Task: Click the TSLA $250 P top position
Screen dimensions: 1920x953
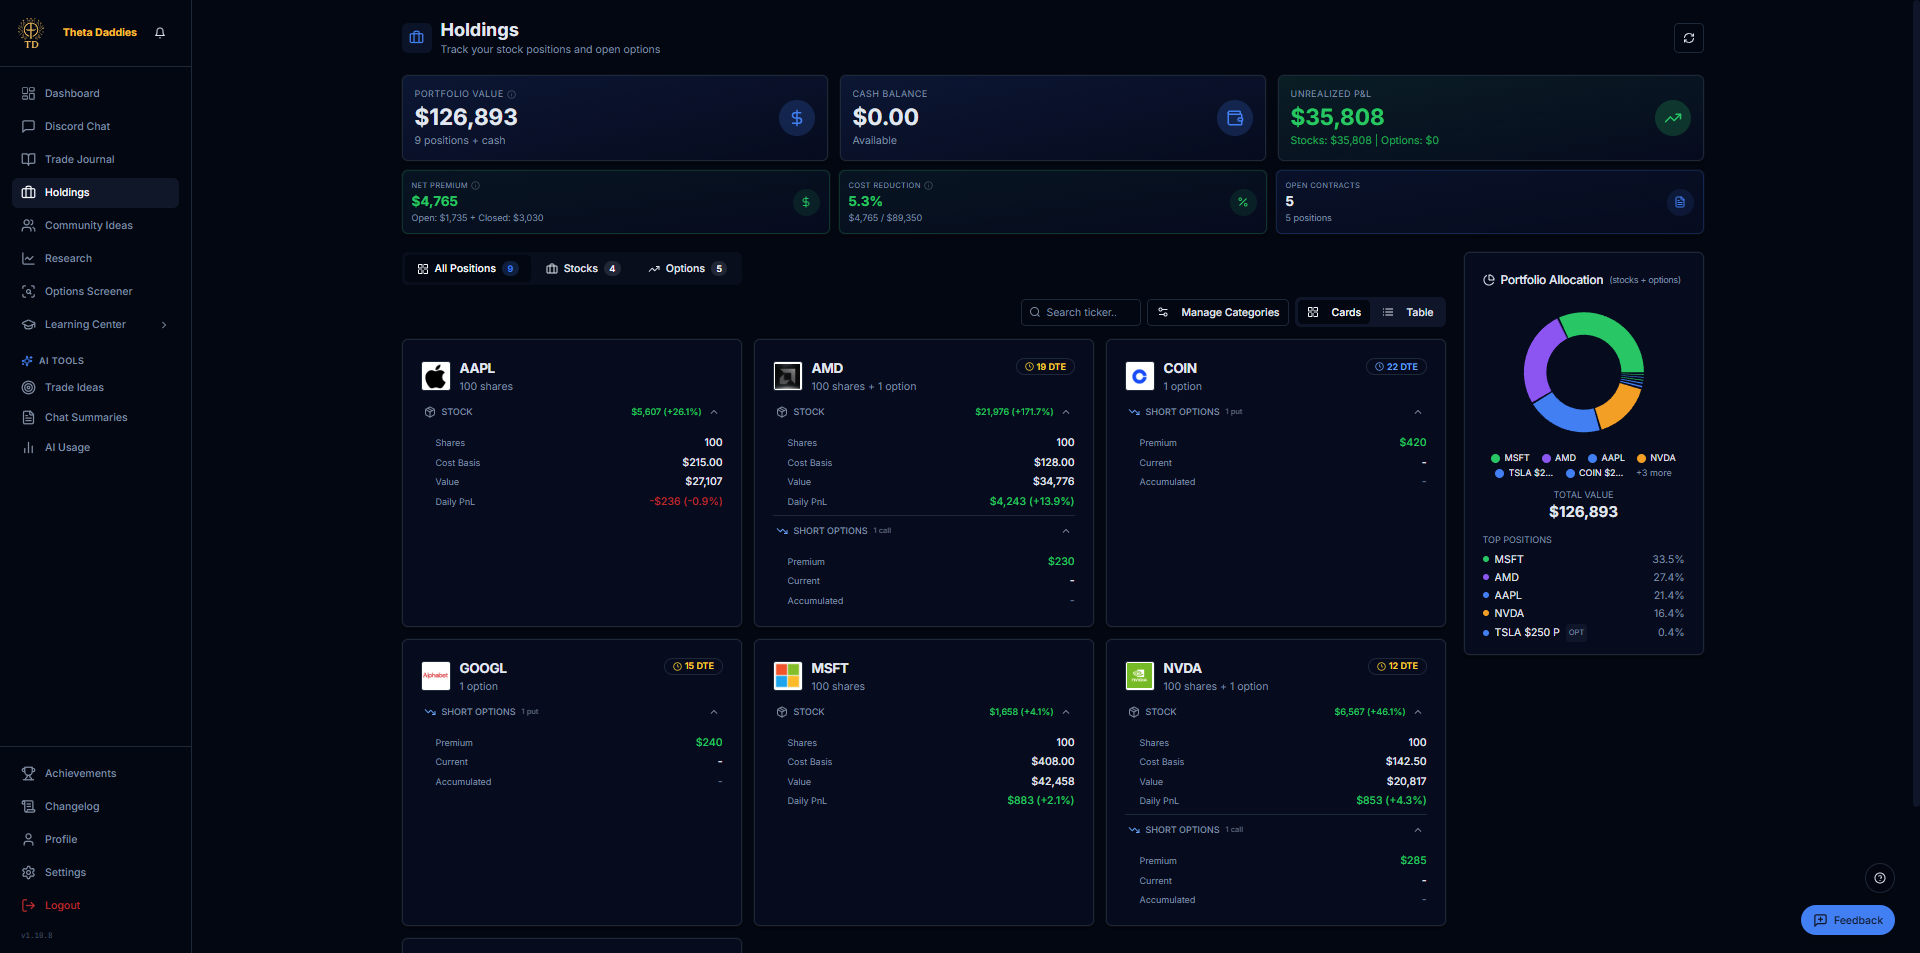Action: click(x=1584, y=632)
